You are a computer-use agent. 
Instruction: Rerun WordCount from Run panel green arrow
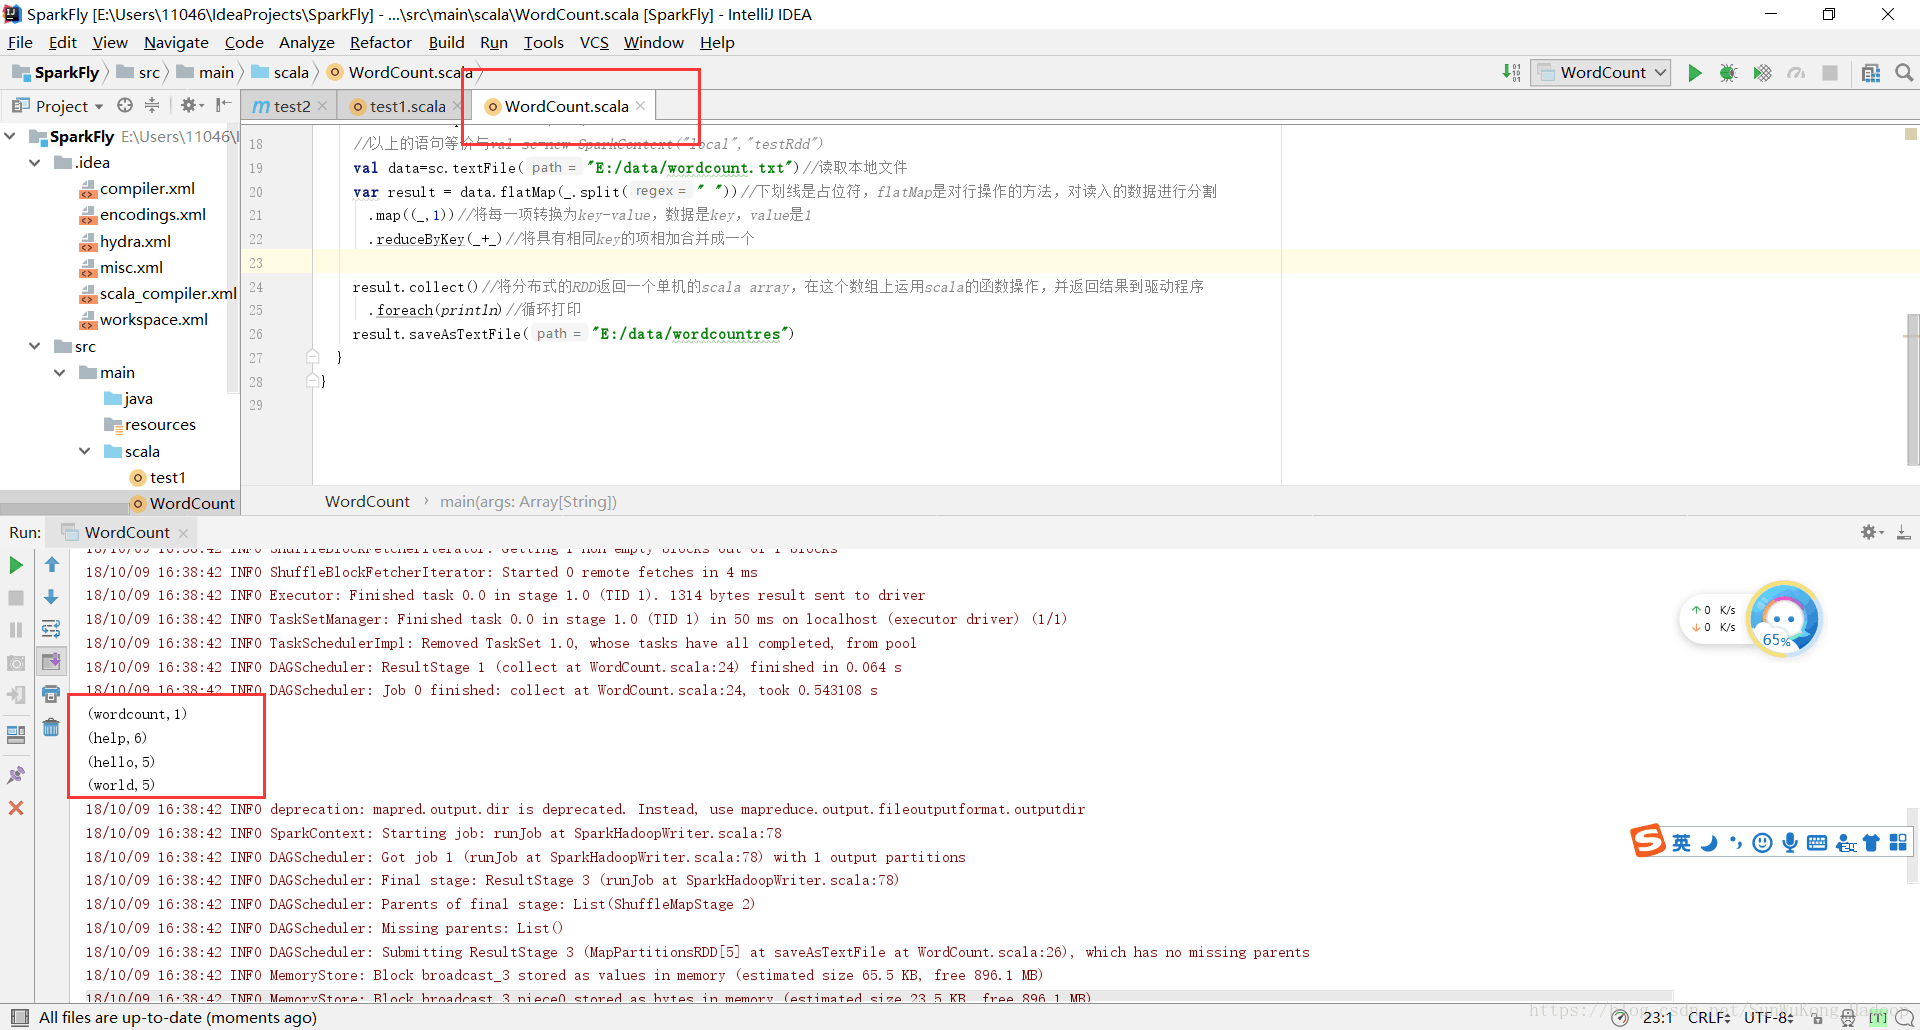click(x=16, y=565)
